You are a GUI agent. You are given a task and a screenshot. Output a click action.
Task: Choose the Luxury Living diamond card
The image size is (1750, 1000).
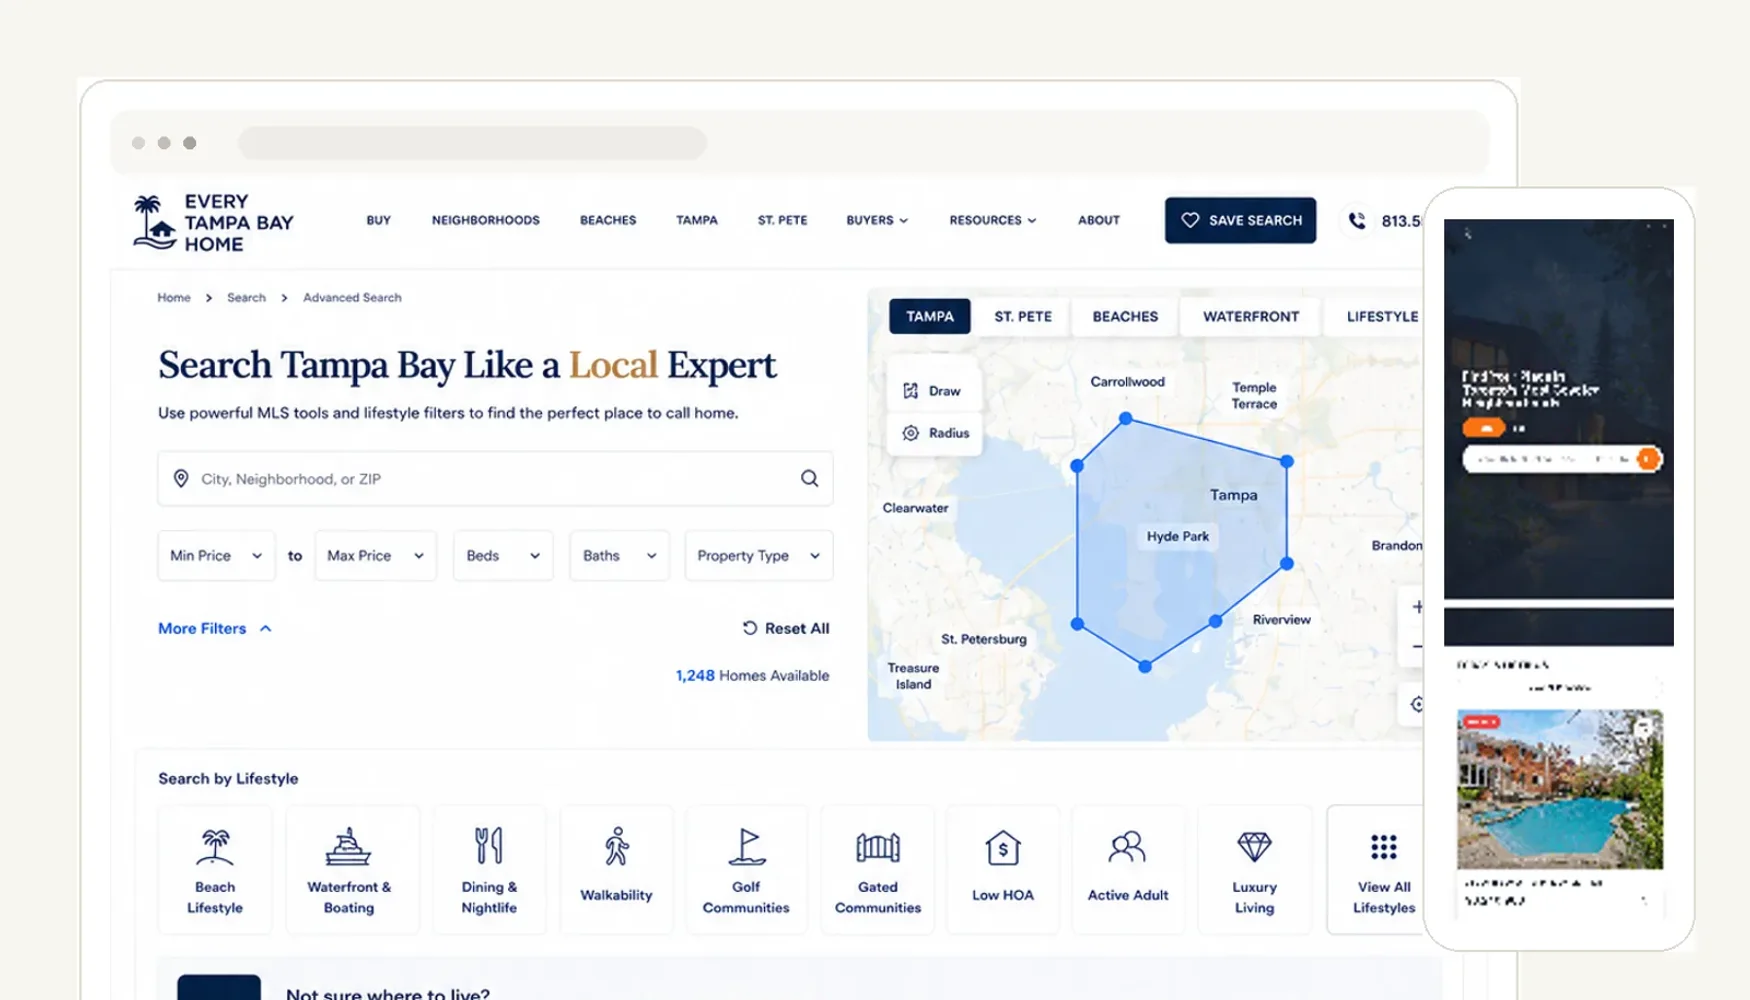pyautogui.click(x=1254, y=869)
